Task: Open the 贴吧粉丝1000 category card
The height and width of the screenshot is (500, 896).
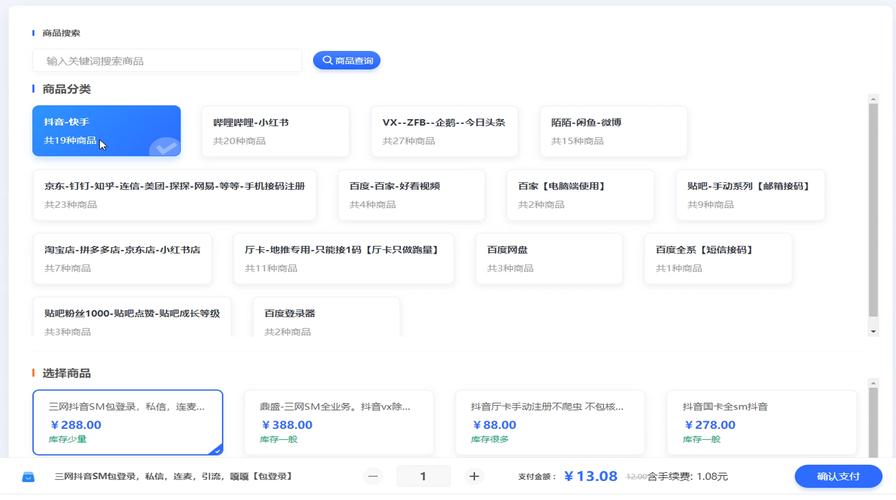Action: click(x=132, y=317)
